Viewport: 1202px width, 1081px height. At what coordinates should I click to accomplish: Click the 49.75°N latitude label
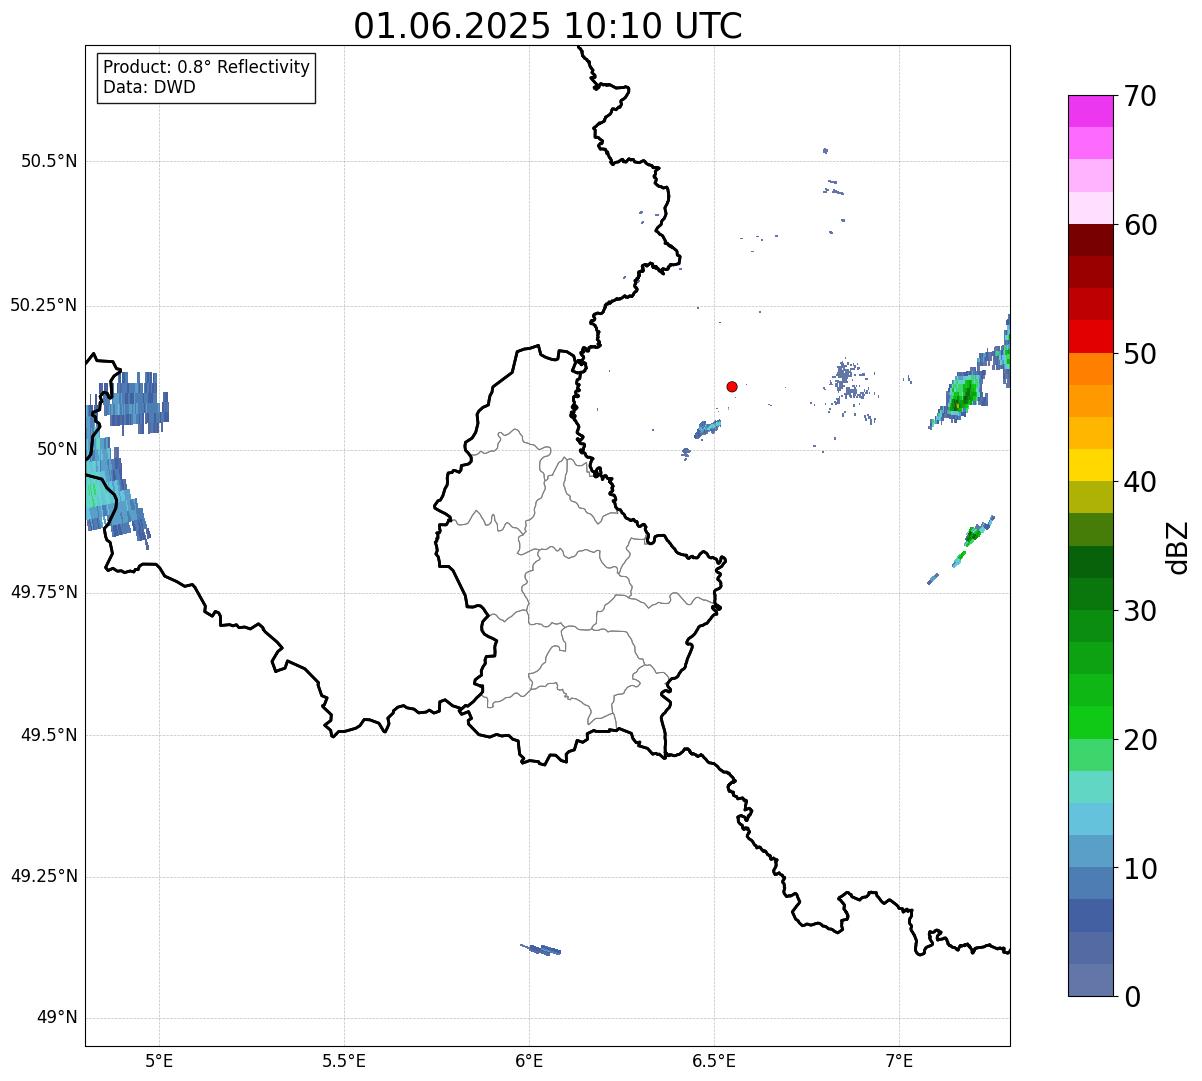point(43,592)
